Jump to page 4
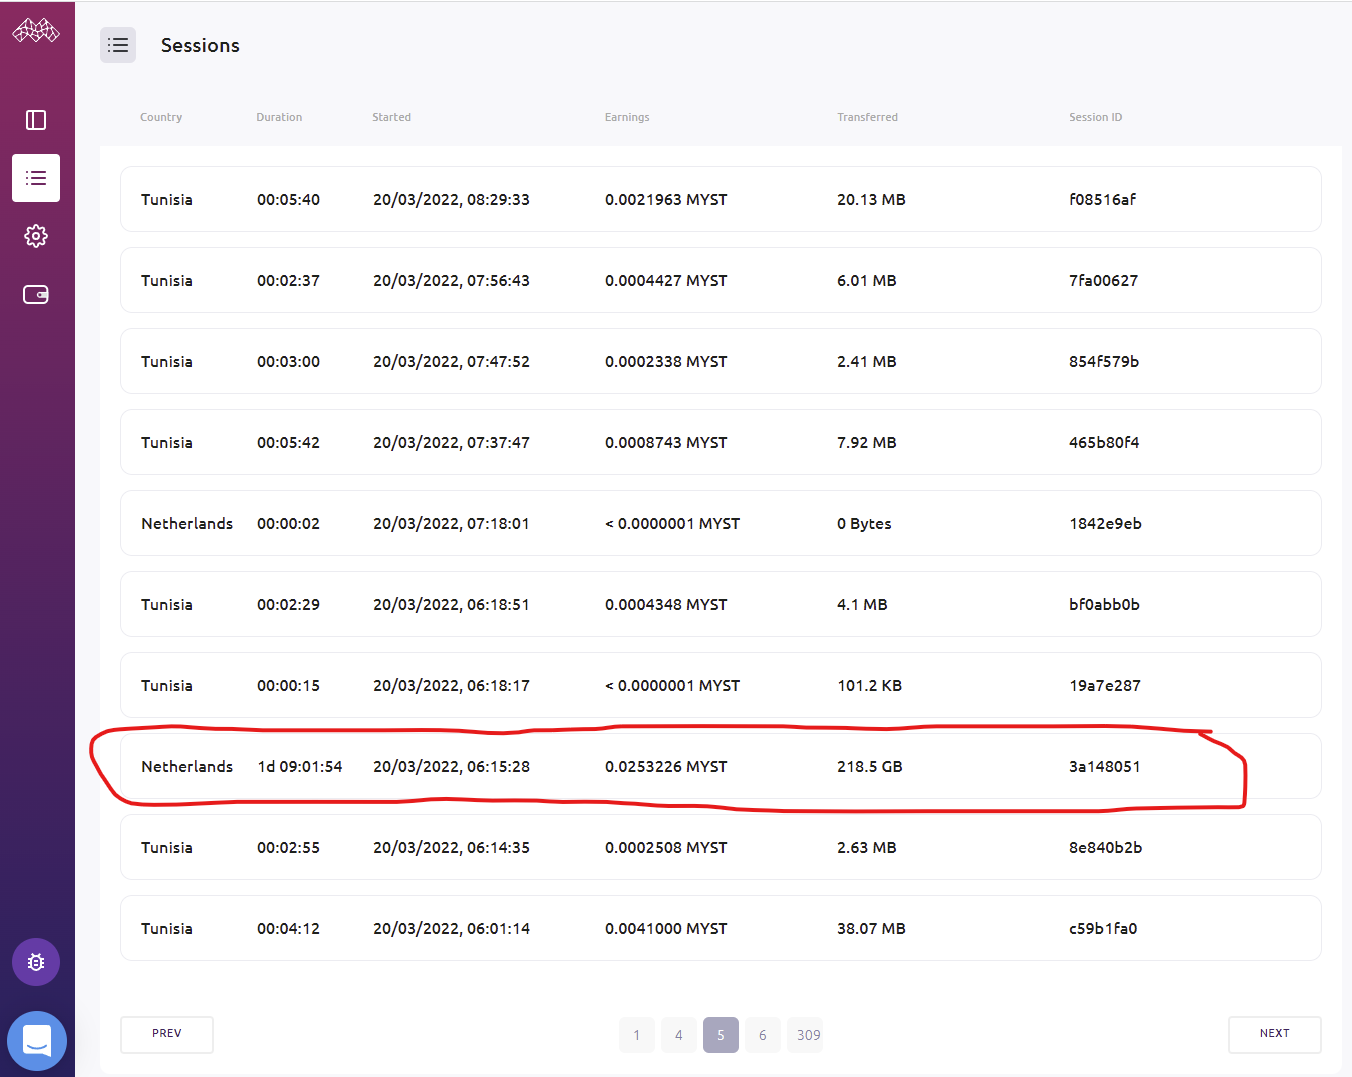The image size is (1352, 1077). (x=679, y=1035)
